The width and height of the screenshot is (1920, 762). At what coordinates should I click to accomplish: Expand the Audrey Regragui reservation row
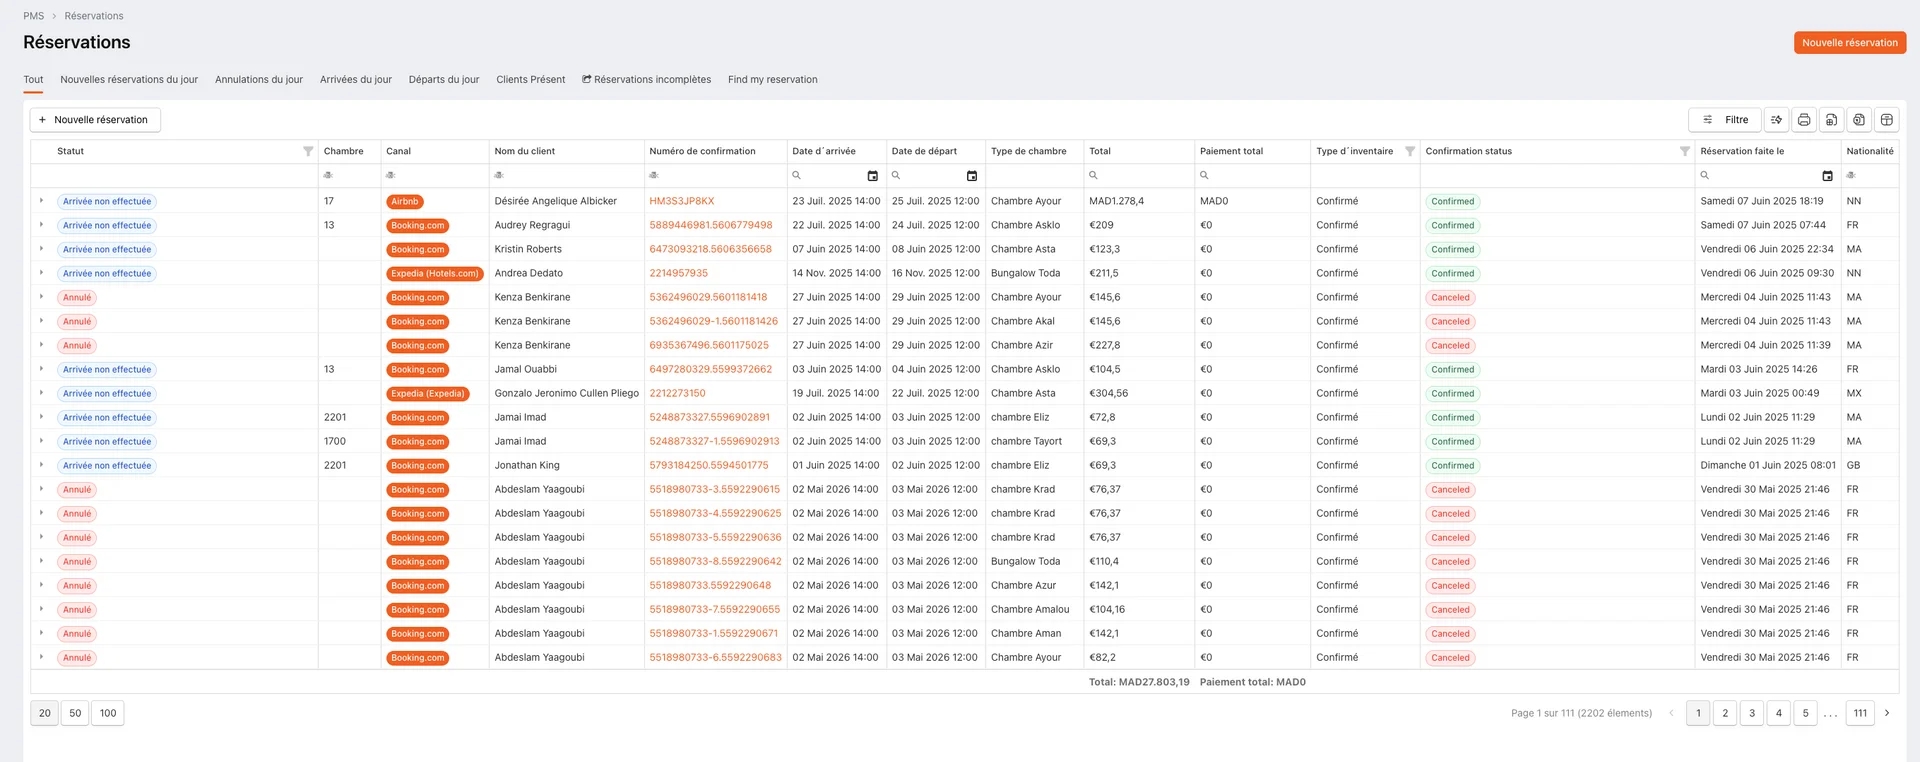click(41, 225)
